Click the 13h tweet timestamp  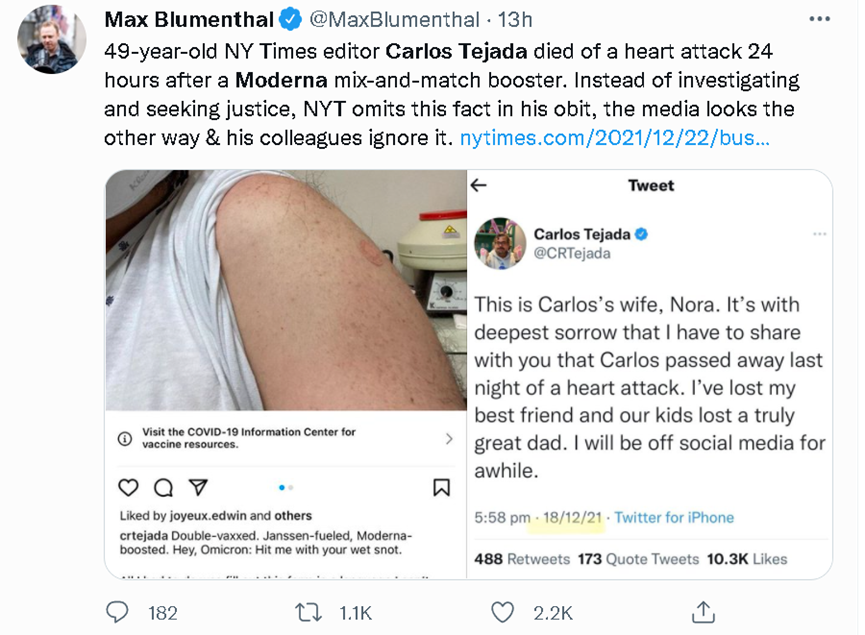[516, 20]
